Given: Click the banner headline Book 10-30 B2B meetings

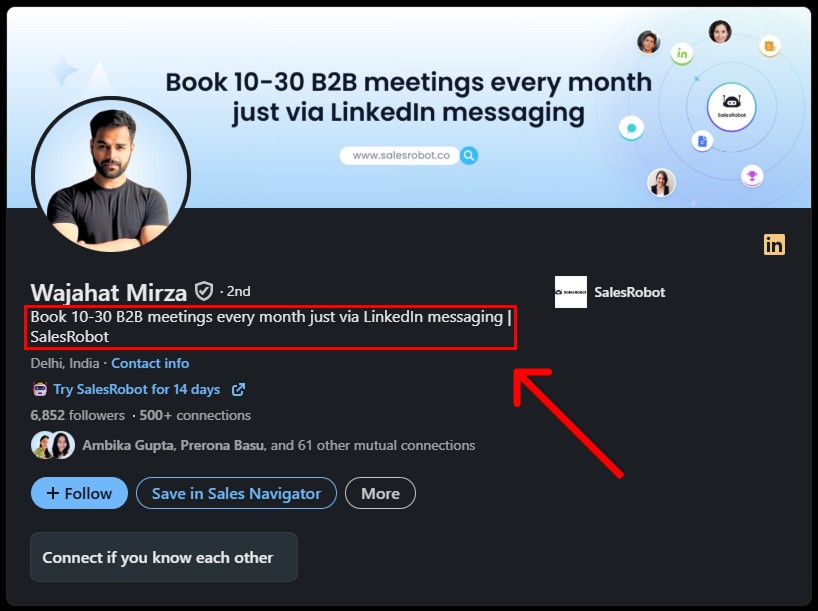Looking at the screenshot, I should pos(409,97).
